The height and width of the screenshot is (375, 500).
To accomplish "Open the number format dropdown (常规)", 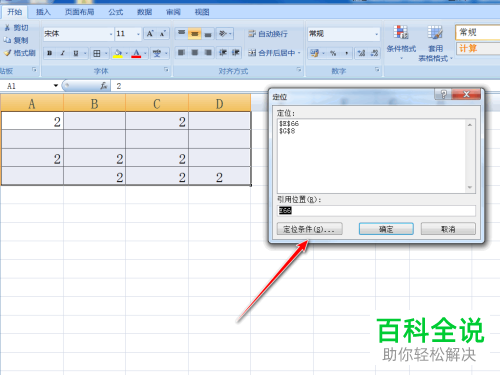I will 377,34.
